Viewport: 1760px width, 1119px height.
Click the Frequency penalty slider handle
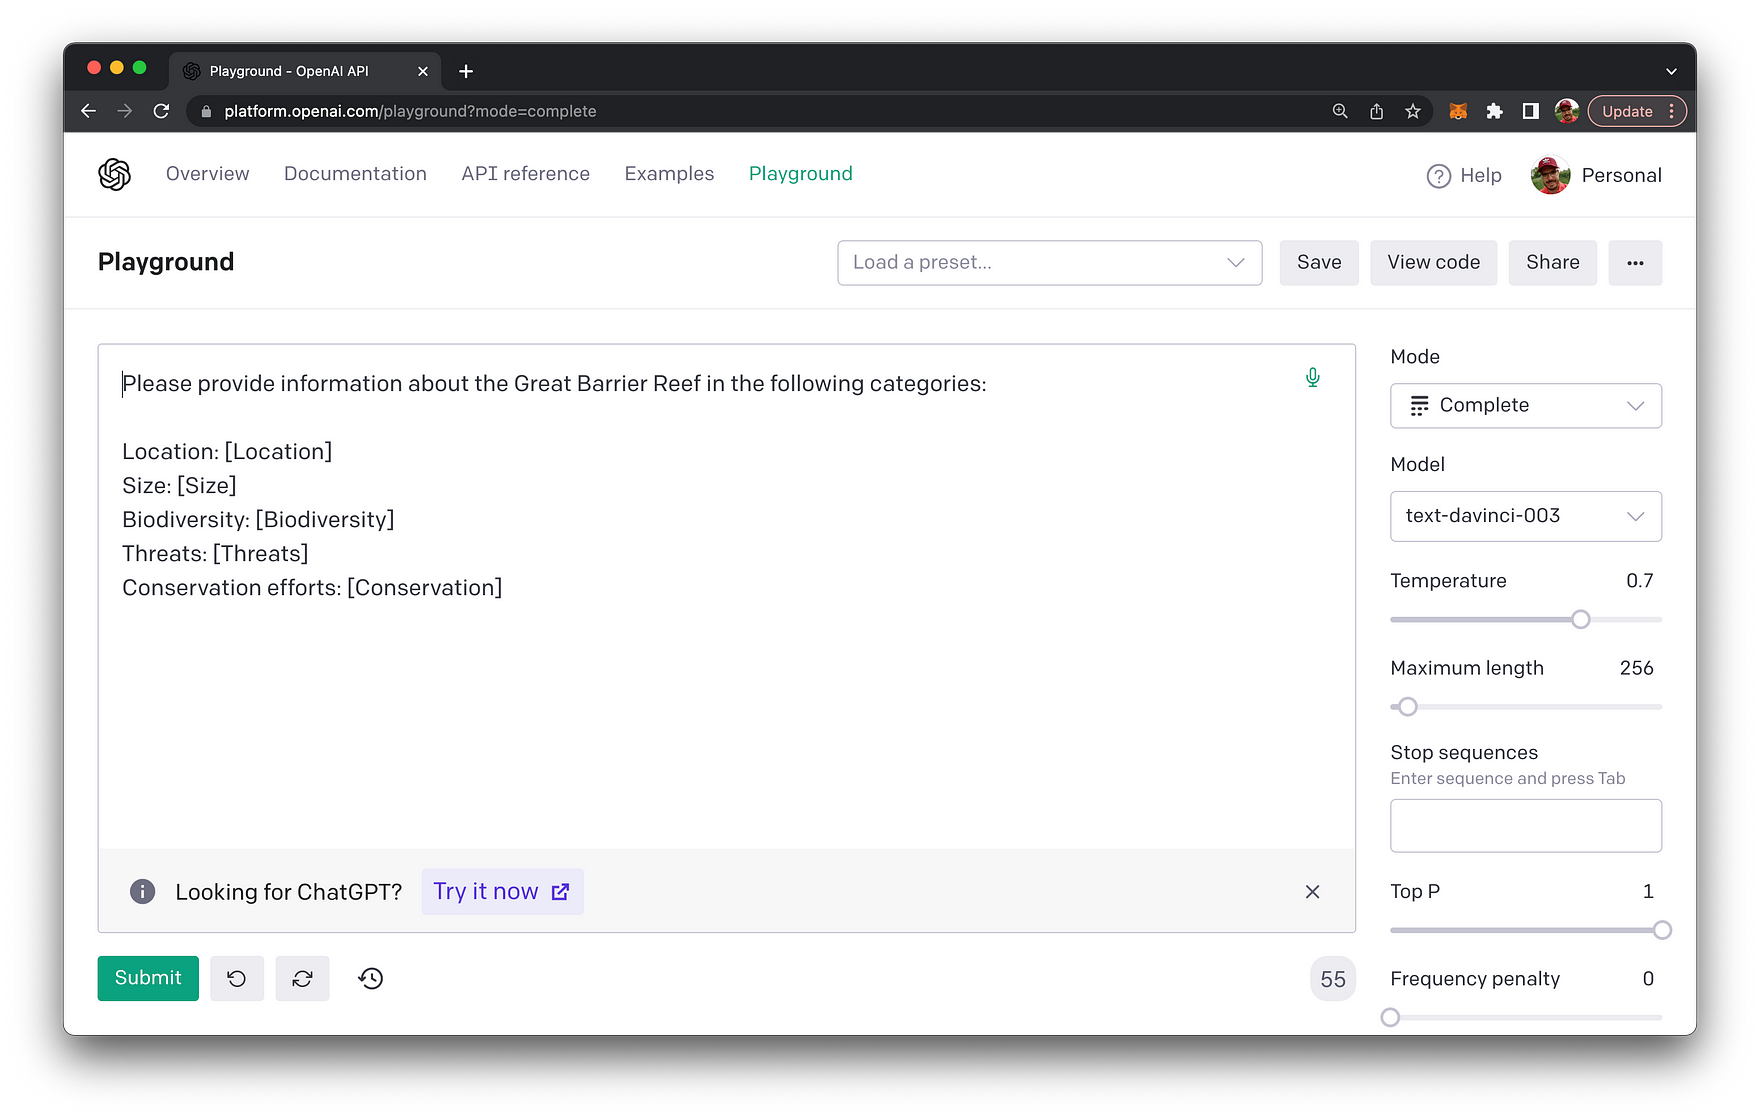tap(1390, 1018)
